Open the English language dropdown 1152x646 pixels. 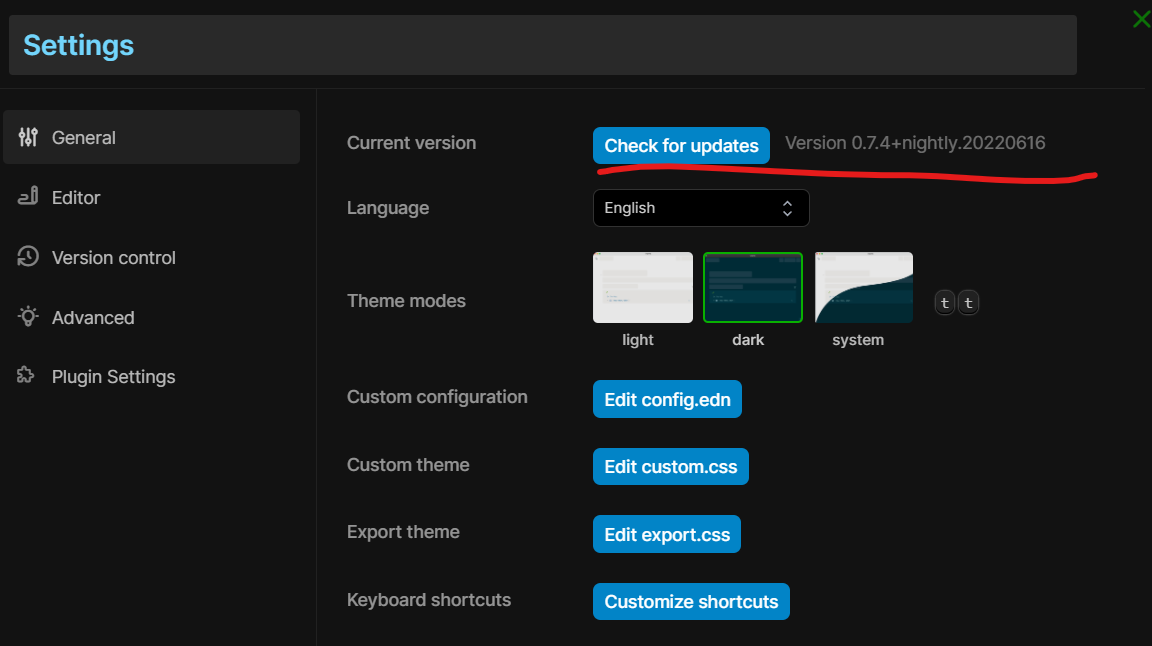coord(700,208)
